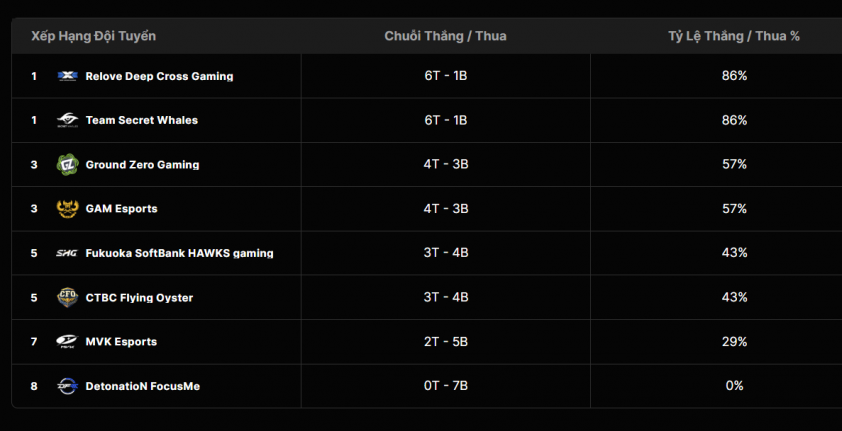
Task: Select the CTBC Flying Oyster team name
Action: (x=139, y=298)
